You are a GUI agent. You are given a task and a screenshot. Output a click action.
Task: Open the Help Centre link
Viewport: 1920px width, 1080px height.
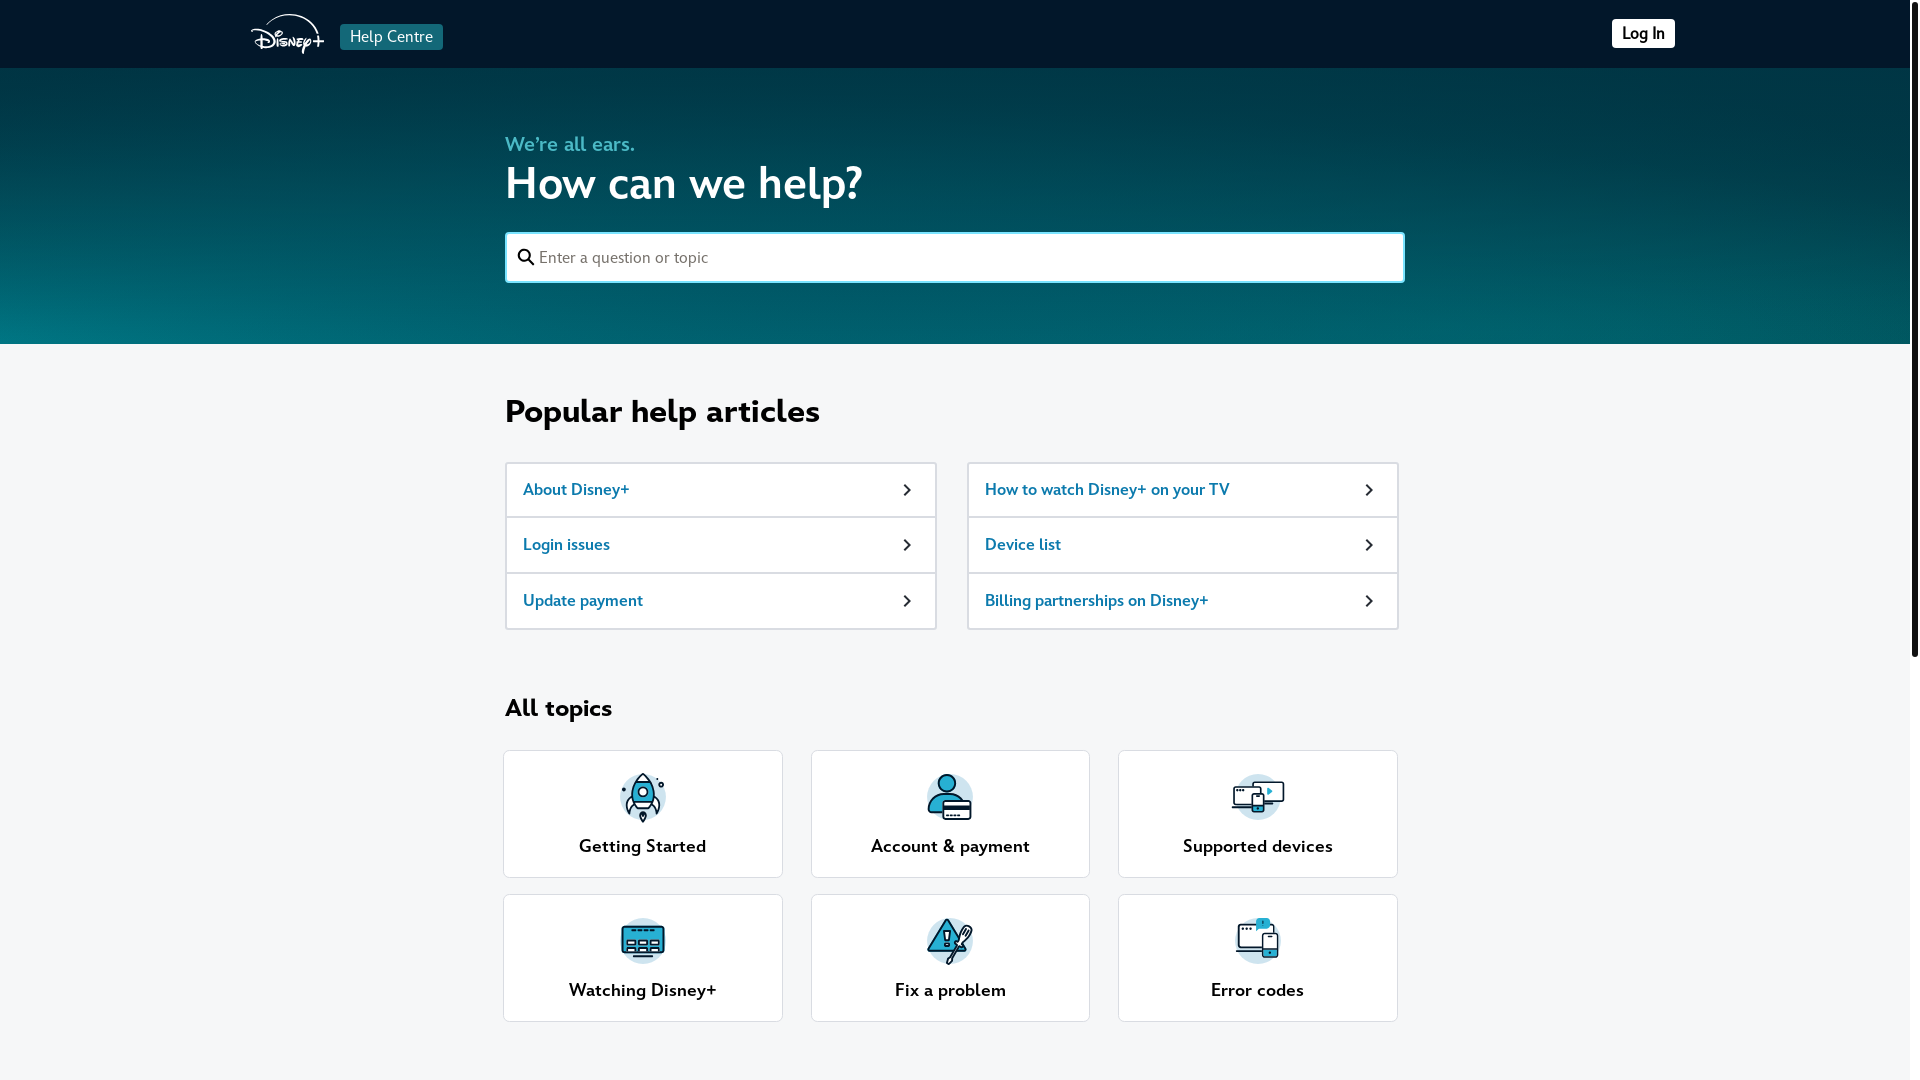point(391,37)
